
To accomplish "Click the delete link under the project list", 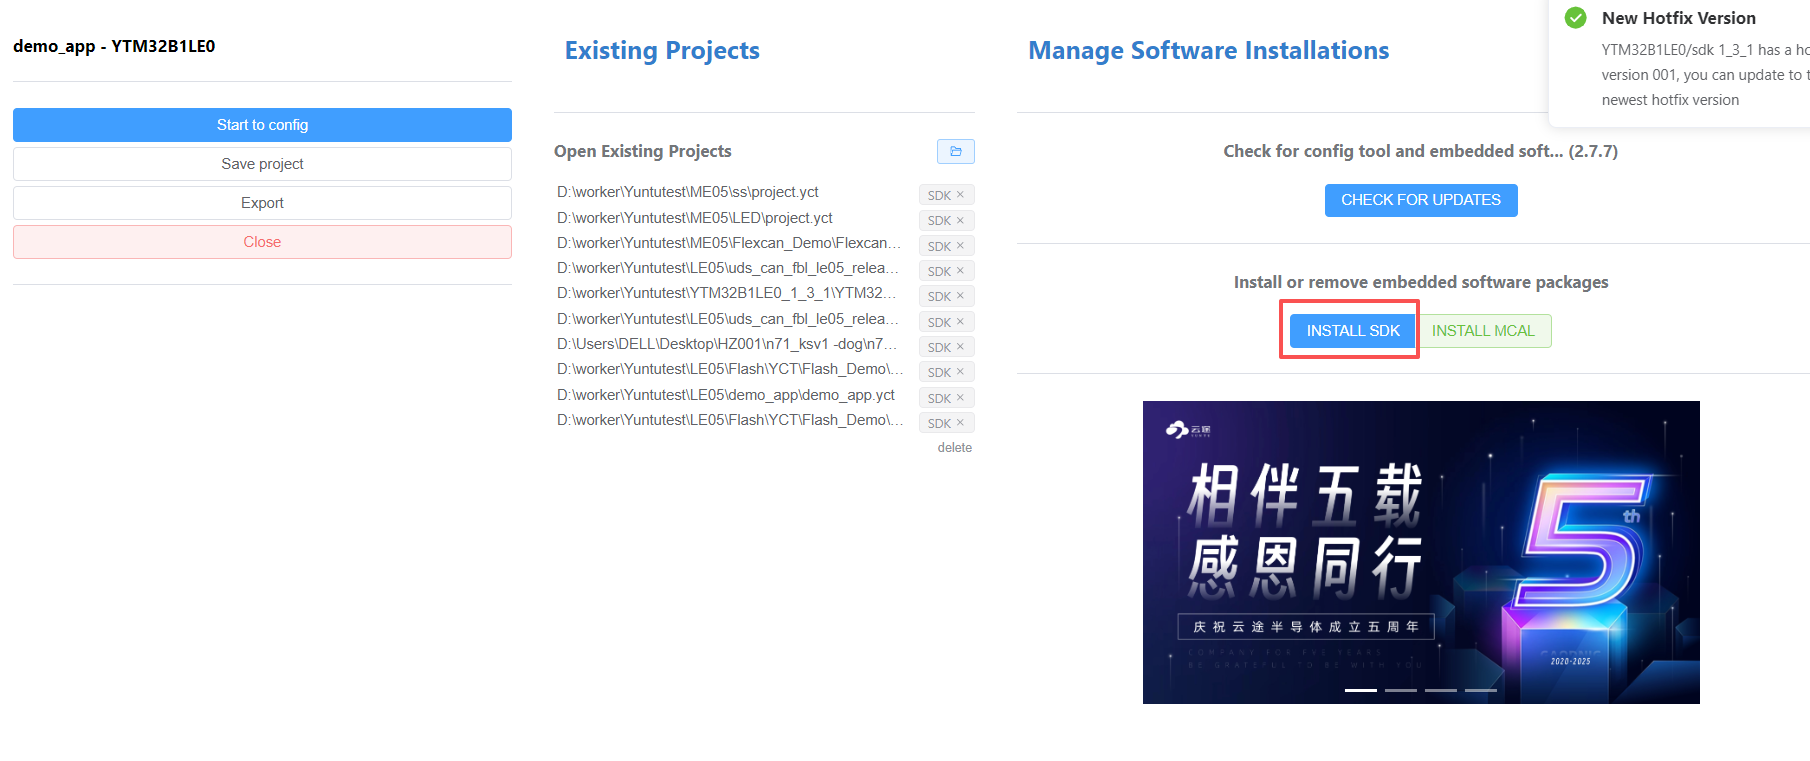I will click(x=955, y=448).
